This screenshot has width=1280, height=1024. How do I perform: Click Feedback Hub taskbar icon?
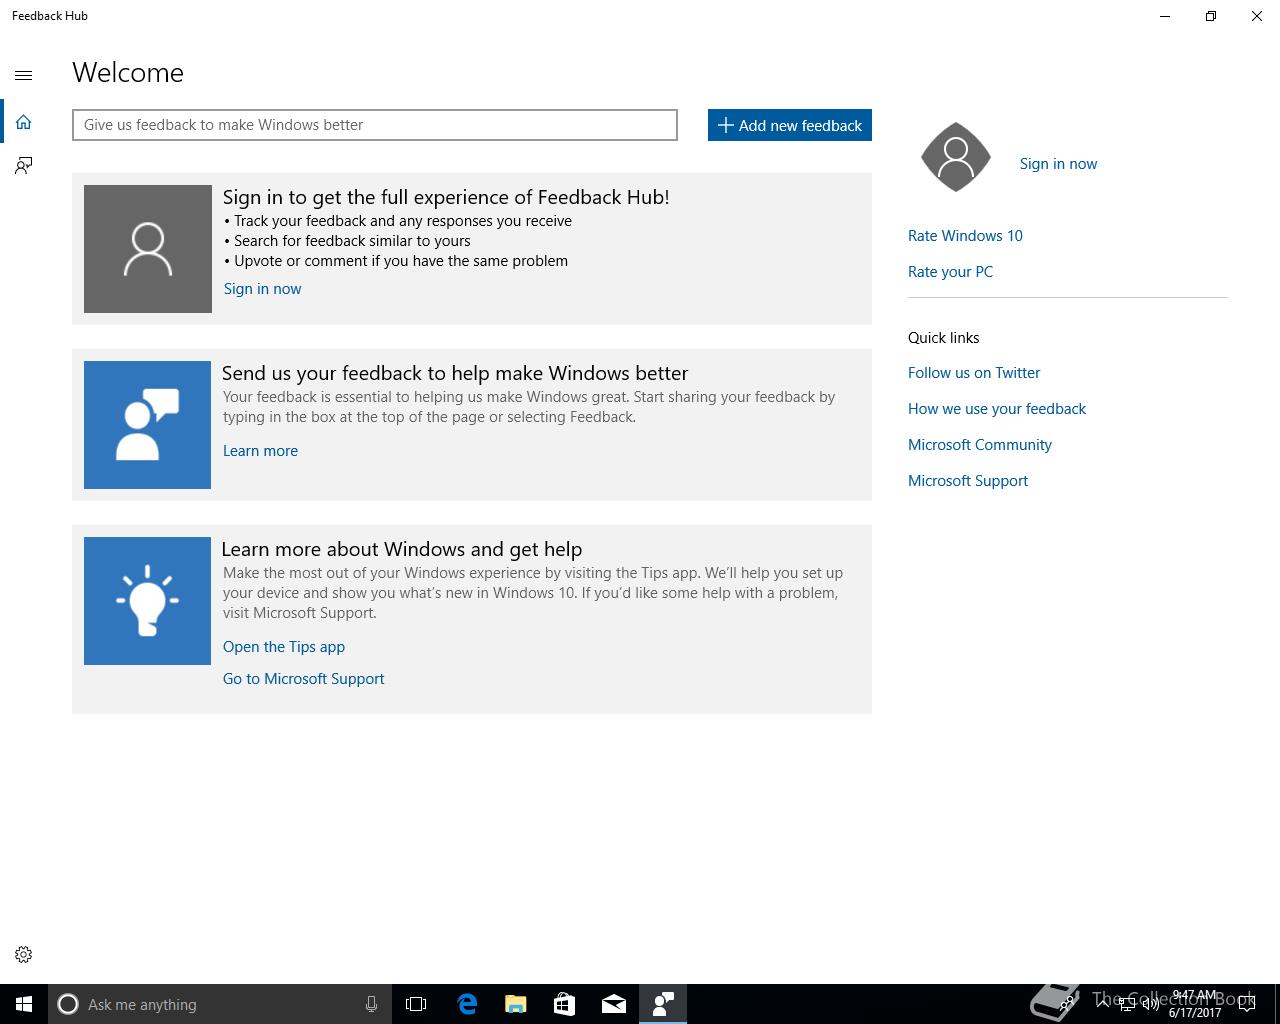coord(663,1004)
